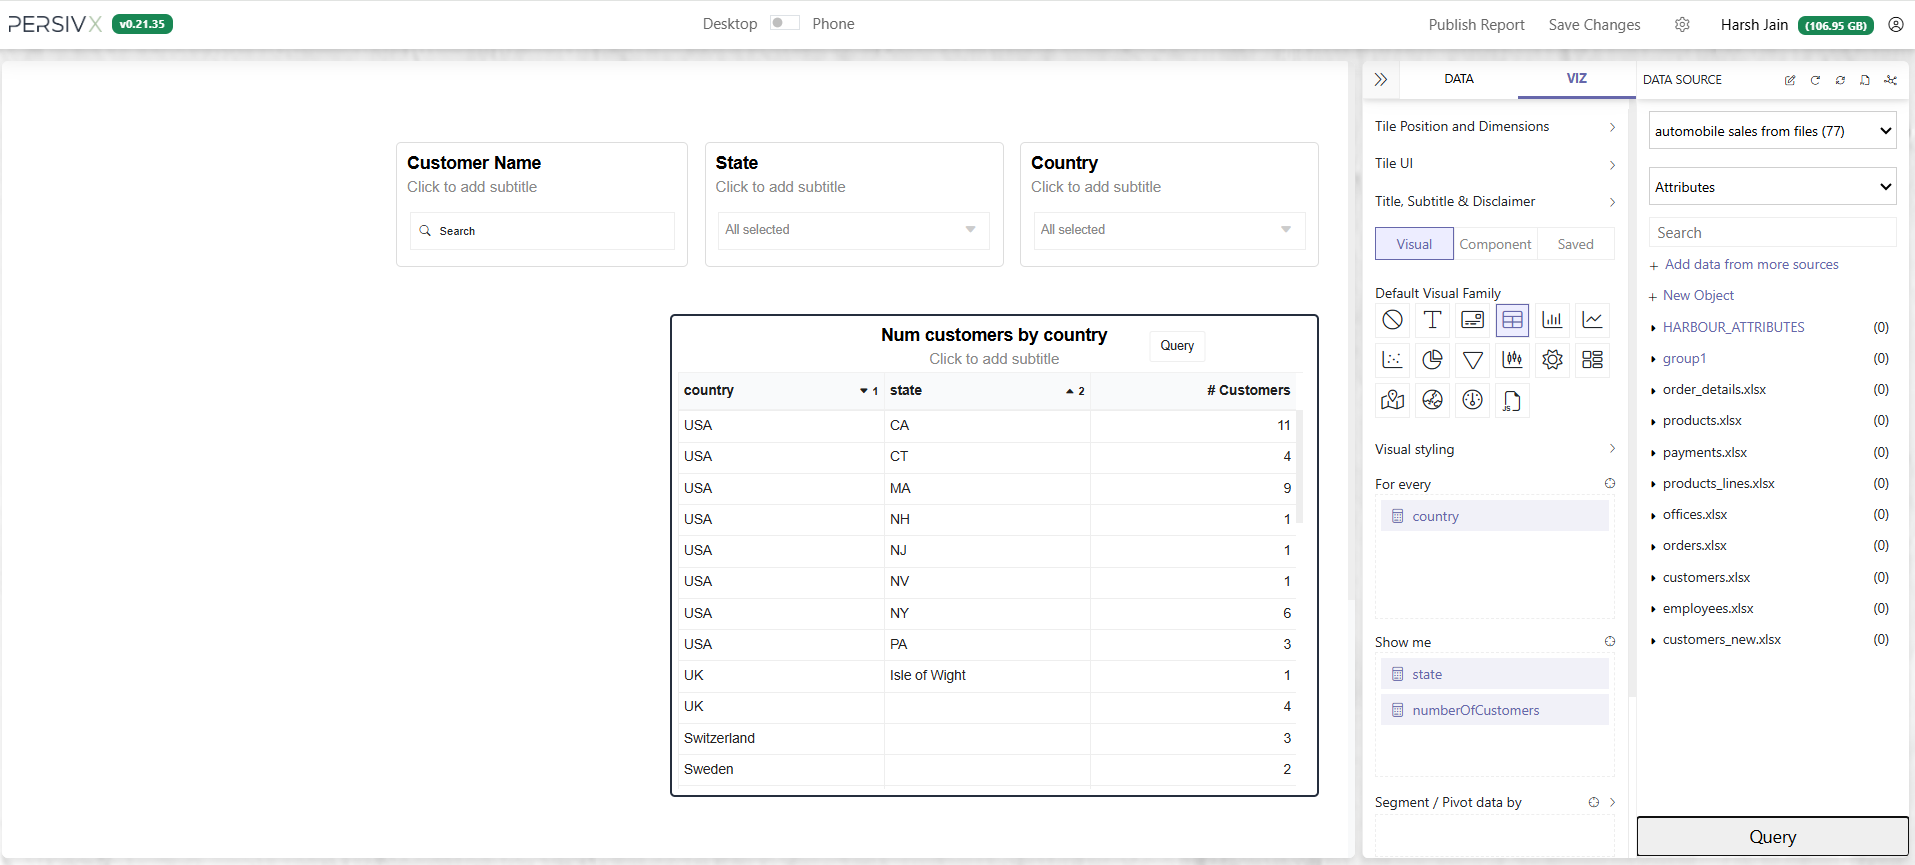
Task: Choose the Map pin visual icon
Action: 1392,400
